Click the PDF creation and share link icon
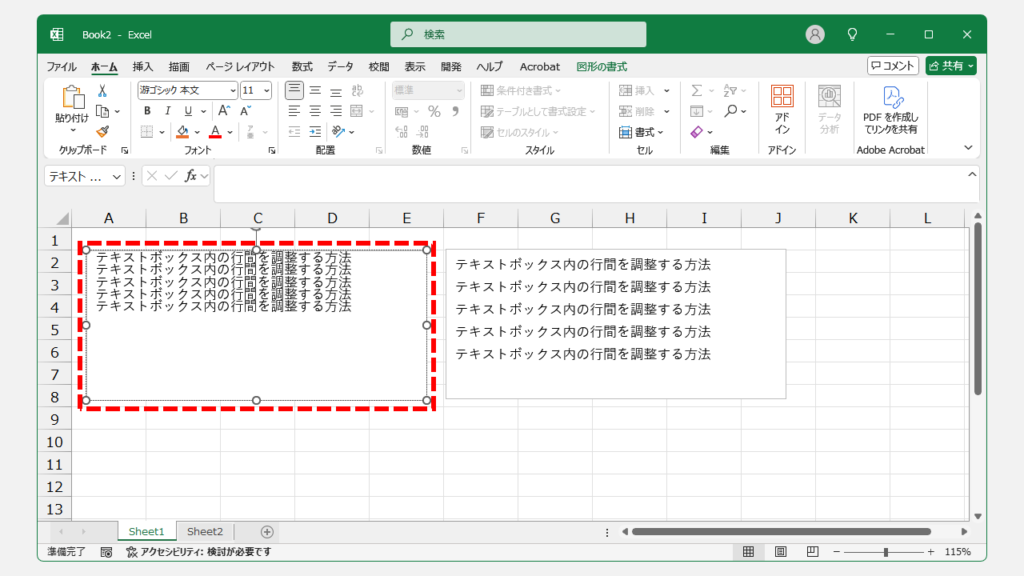This screenshot has width=1024, height=576. (891, 110)
